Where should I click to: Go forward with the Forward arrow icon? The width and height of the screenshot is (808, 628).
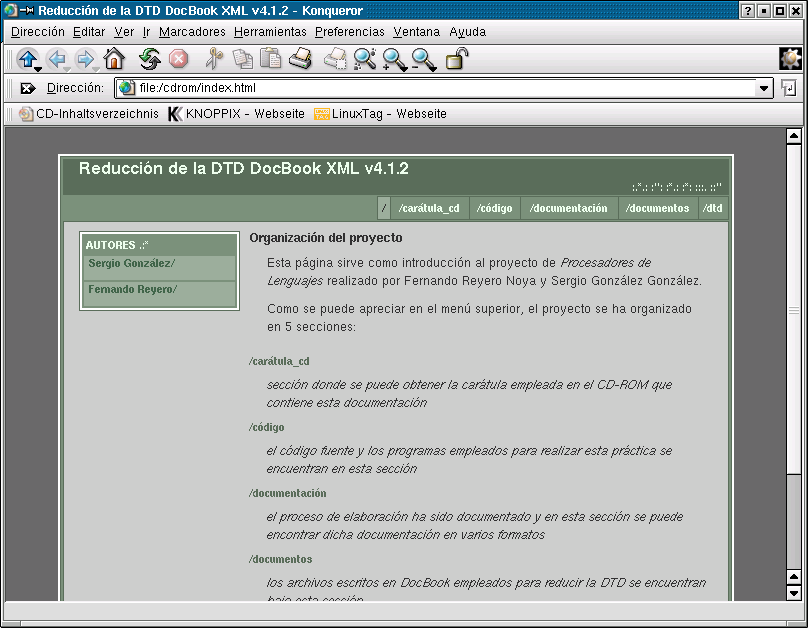point(85,58)
